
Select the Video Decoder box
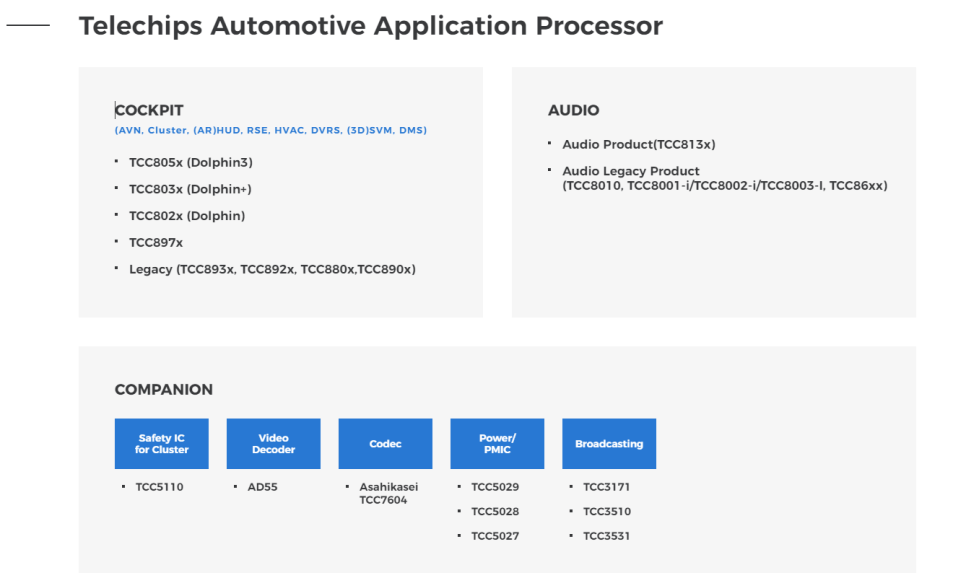click(x=274, y=444)
